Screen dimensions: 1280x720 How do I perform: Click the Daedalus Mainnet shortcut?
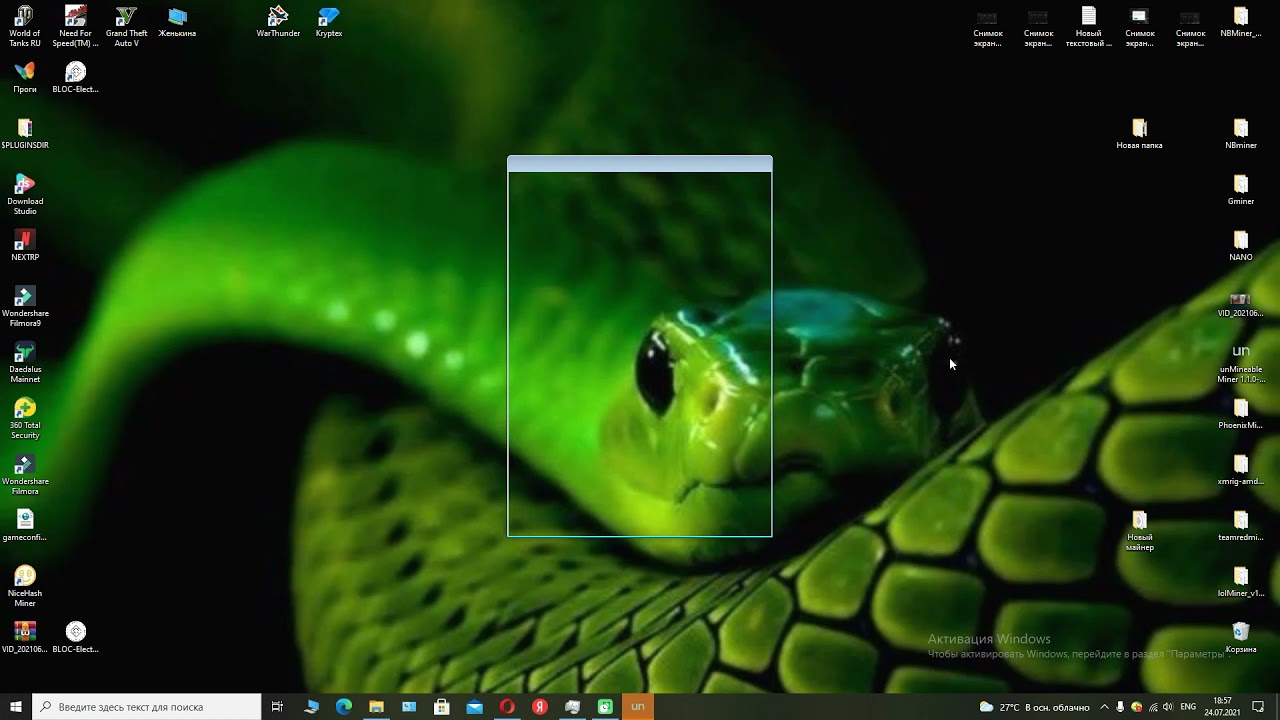[25, 362]
